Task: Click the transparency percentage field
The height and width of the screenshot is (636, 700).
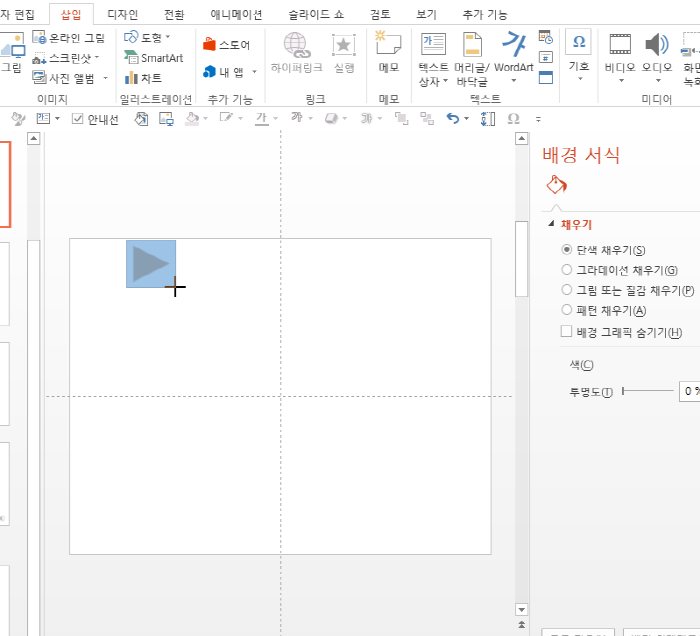Action: (689, 391)
